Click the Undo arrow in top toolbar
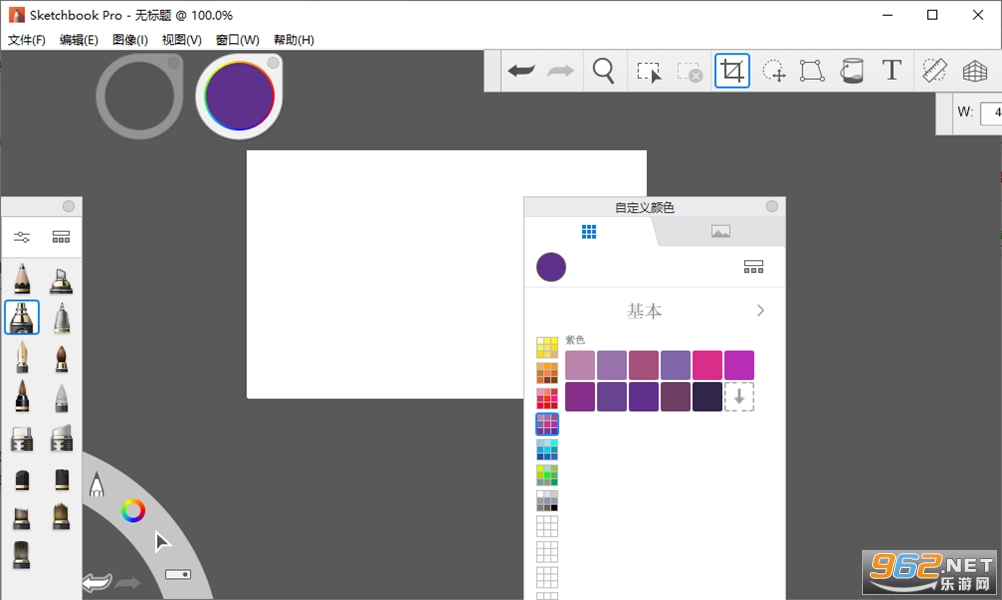1002x600 pixels. click(x=521, y=70)
